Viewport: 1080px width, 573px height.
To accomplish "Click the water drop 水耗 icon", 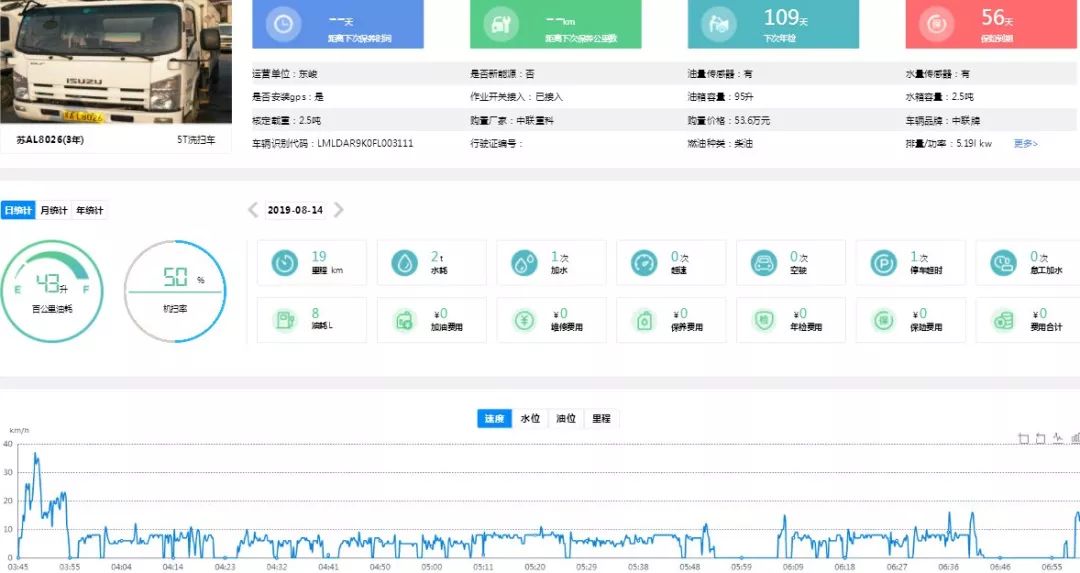I will tap(404, 263).
